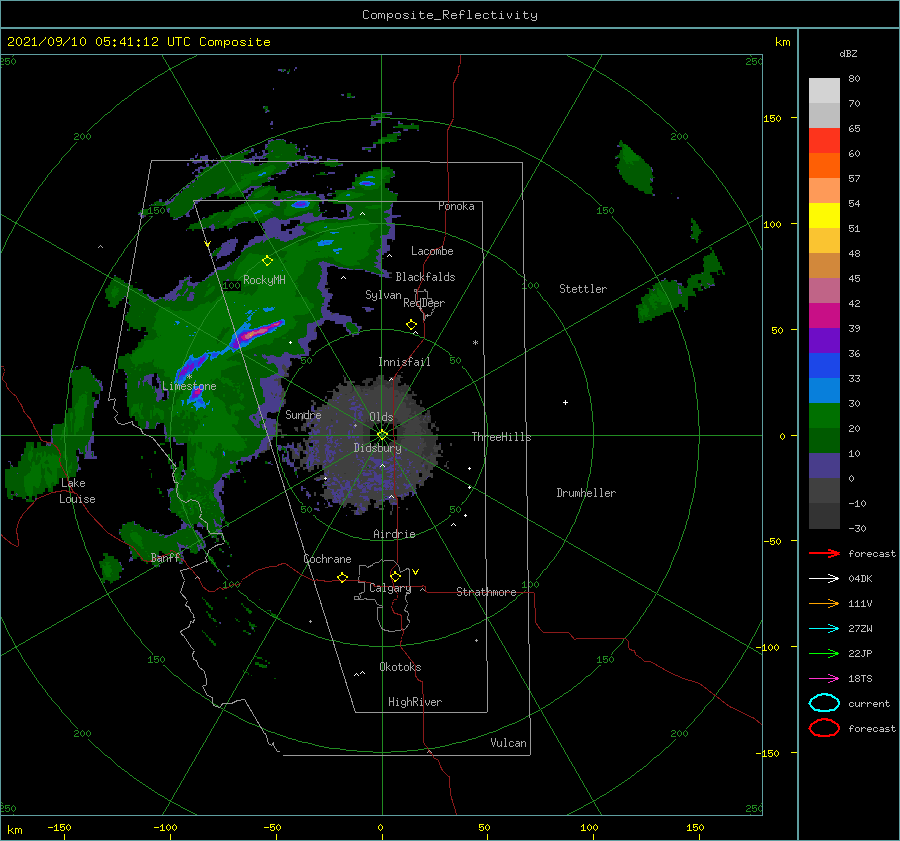
Task: Click the yellow diamond marker near Cochrane
Action: (342, 577)
